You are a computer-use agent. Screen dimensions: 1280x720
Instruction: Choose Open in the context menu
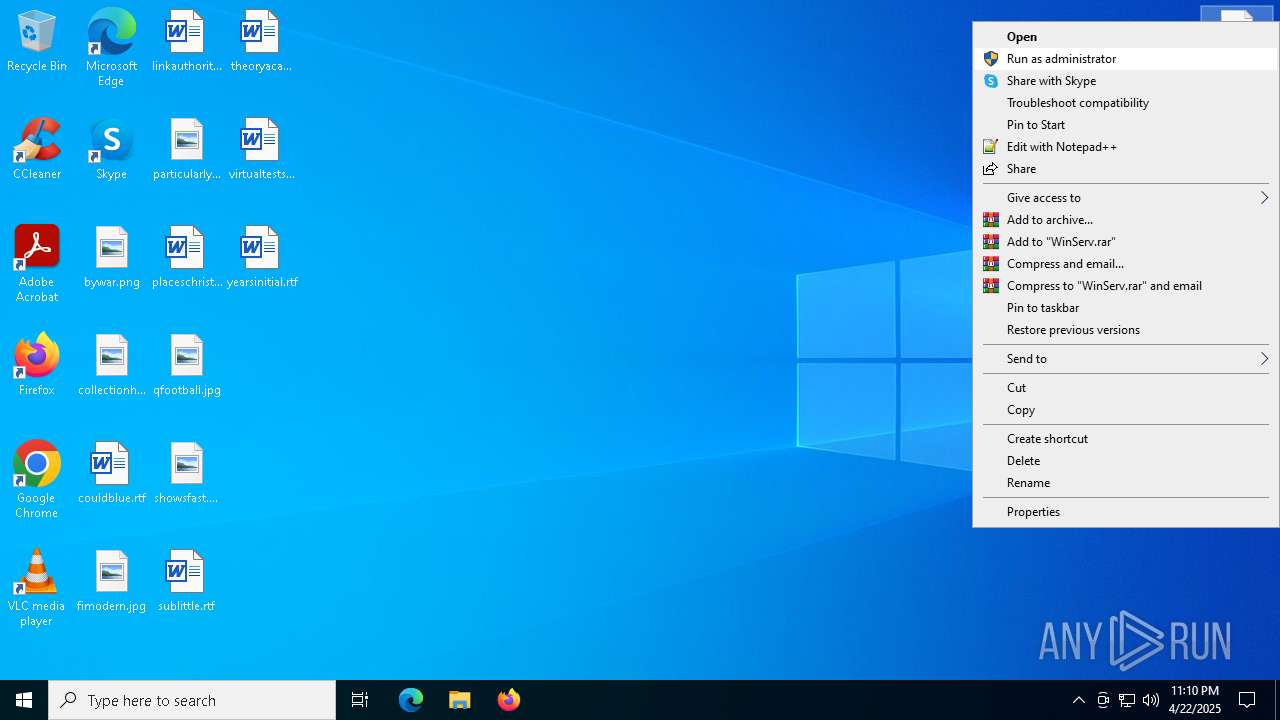pyautogui.click(x=1126, y=37)
